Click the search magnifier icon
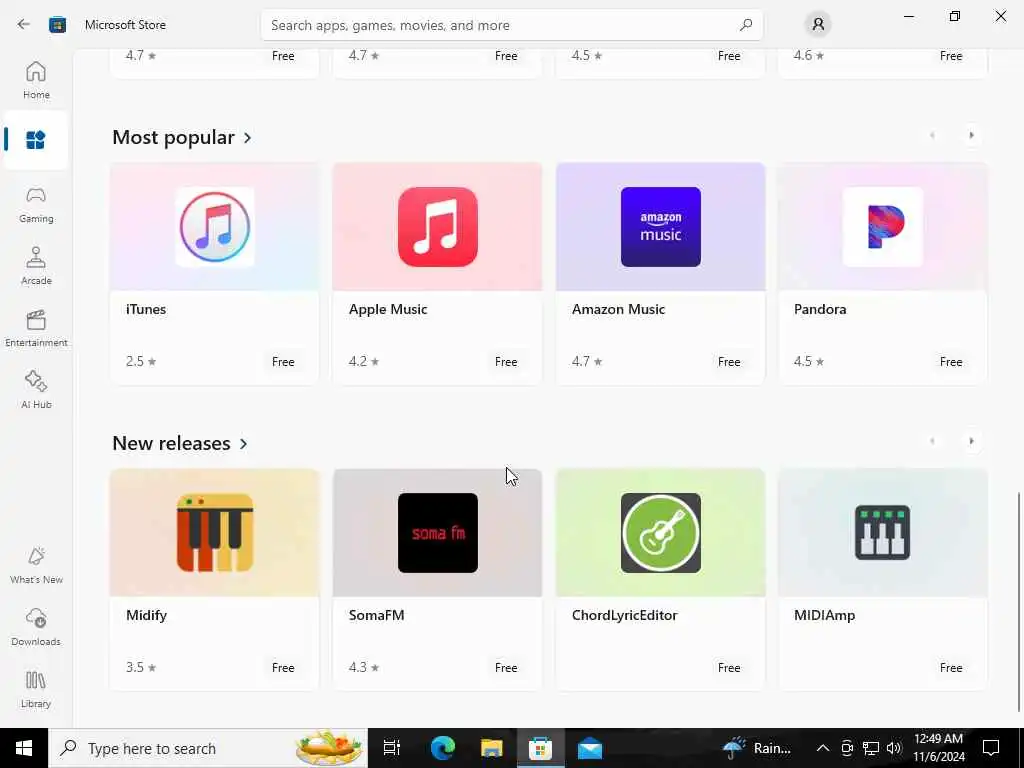The image size is (1024, 768). [x=746, y=25]
